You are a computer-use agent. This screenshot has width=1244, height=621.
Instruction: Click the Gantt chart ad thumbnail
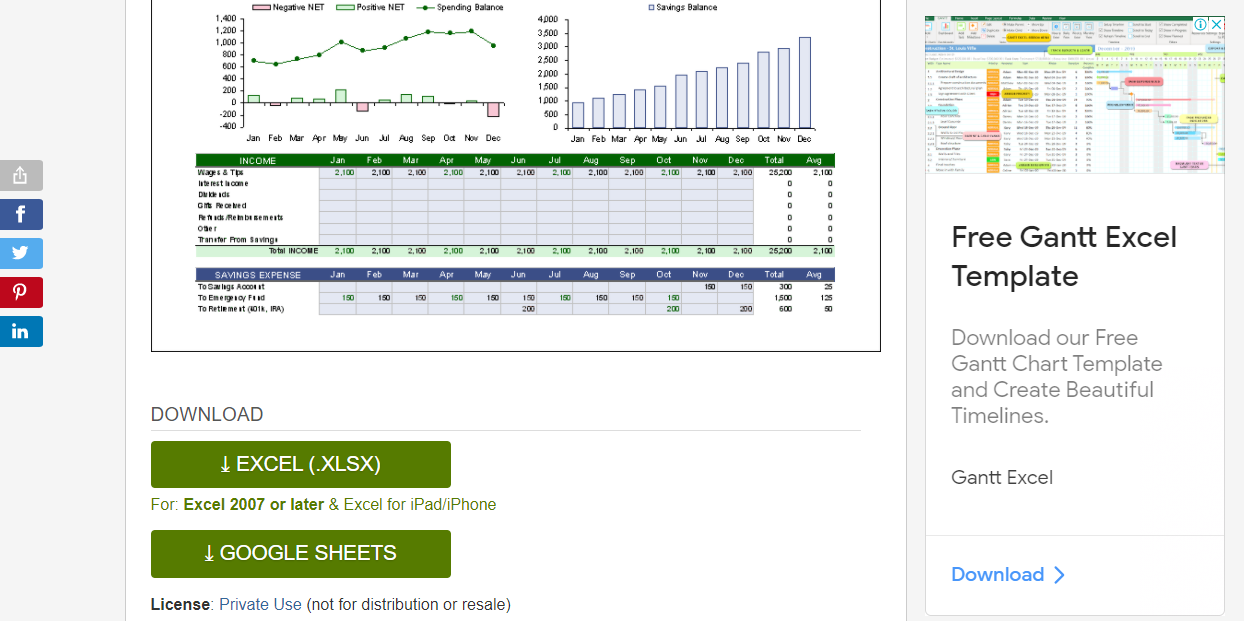(x=1074, y=95)
